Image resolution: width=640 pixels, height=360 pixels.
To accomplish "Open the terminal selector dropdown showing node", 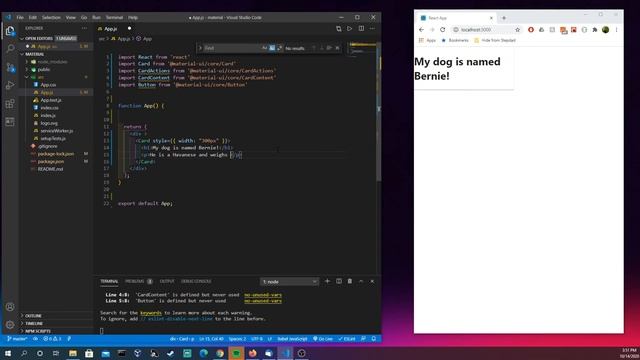I will click(x=289, y=282).
